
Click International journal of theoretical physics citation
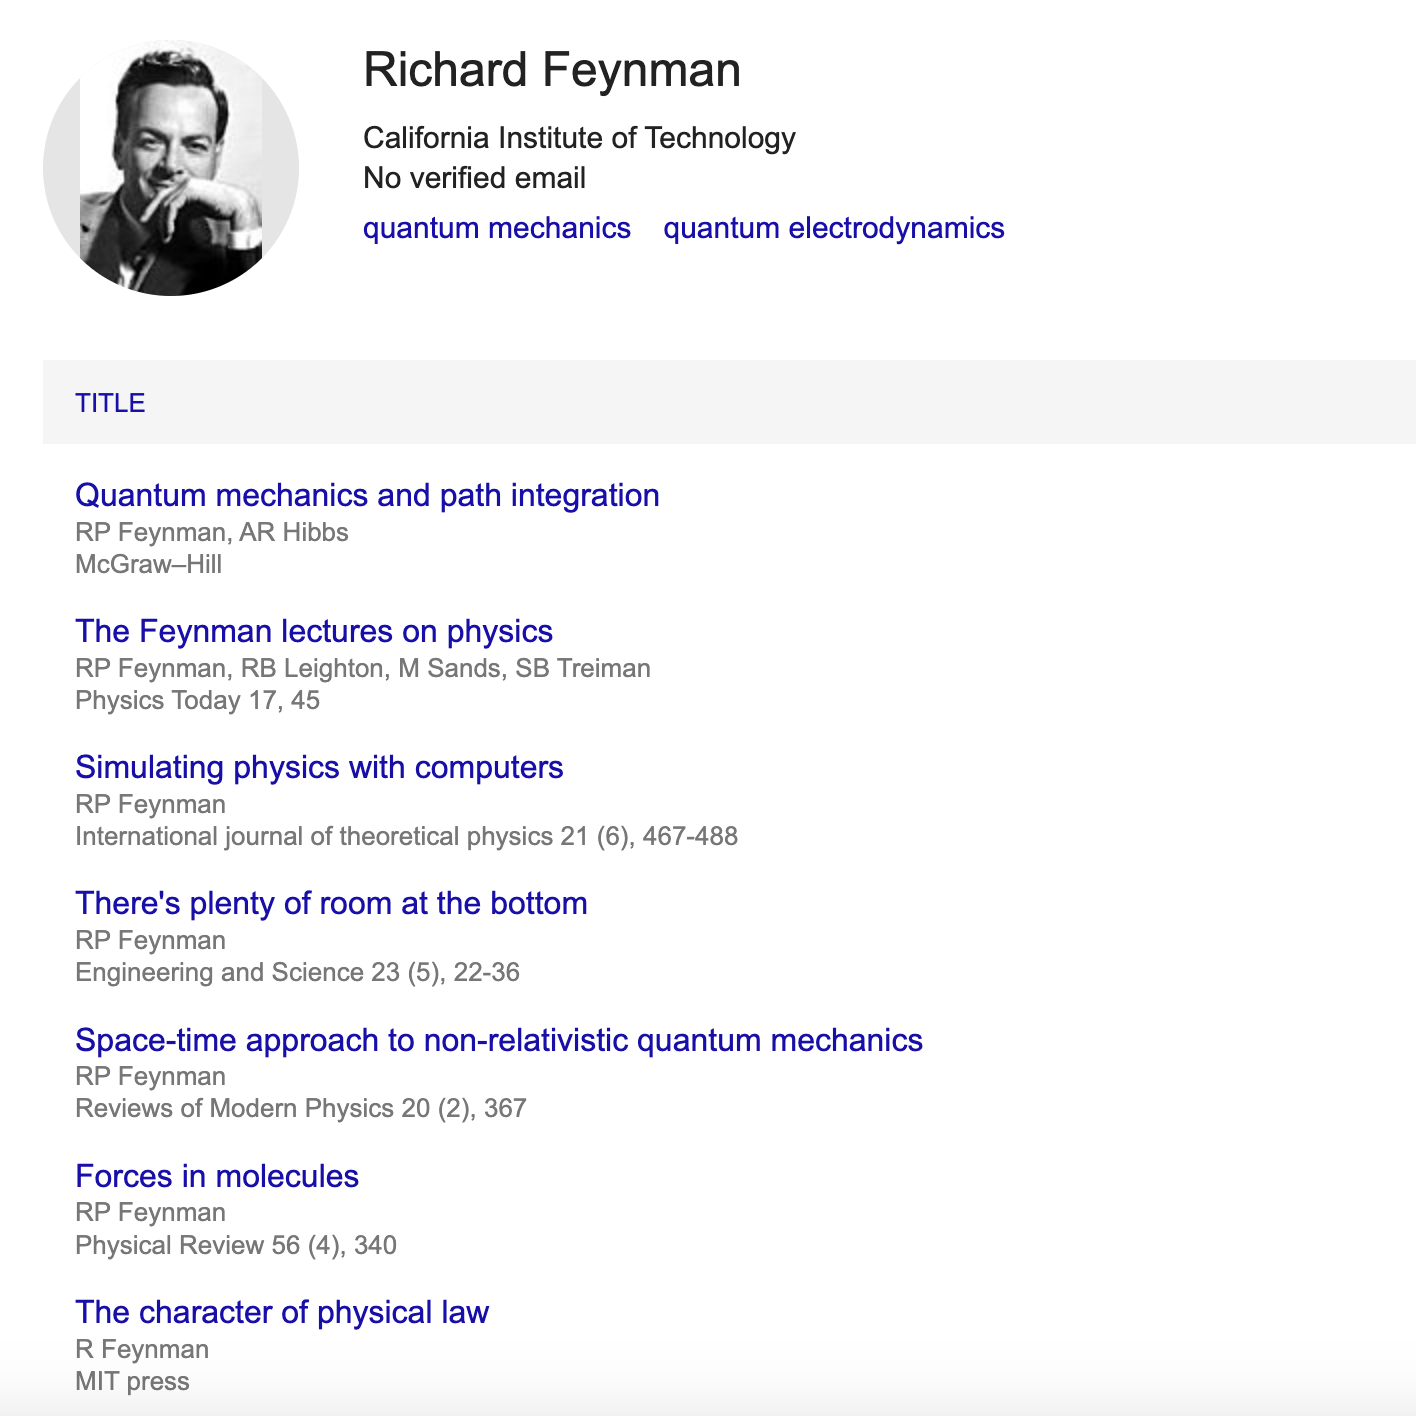tap(407, 836)
